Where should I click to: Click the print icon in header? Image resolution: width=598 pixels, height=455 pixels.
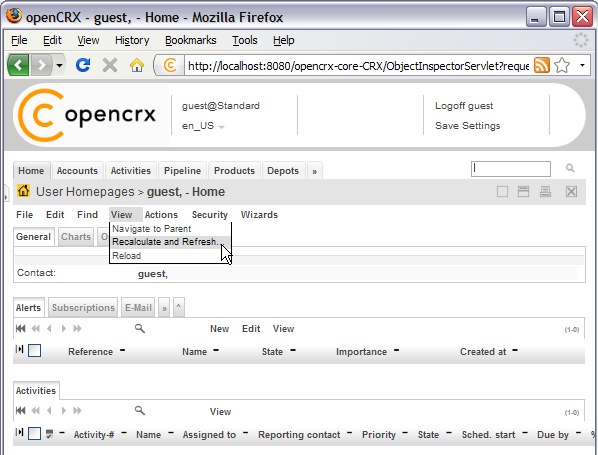[x=545, y=191]
